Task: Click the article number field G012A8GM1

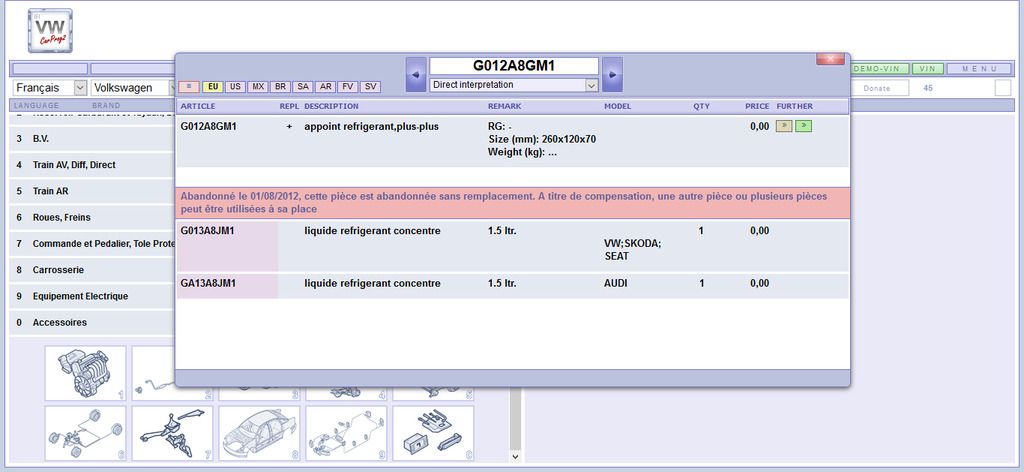Action: 514,66
